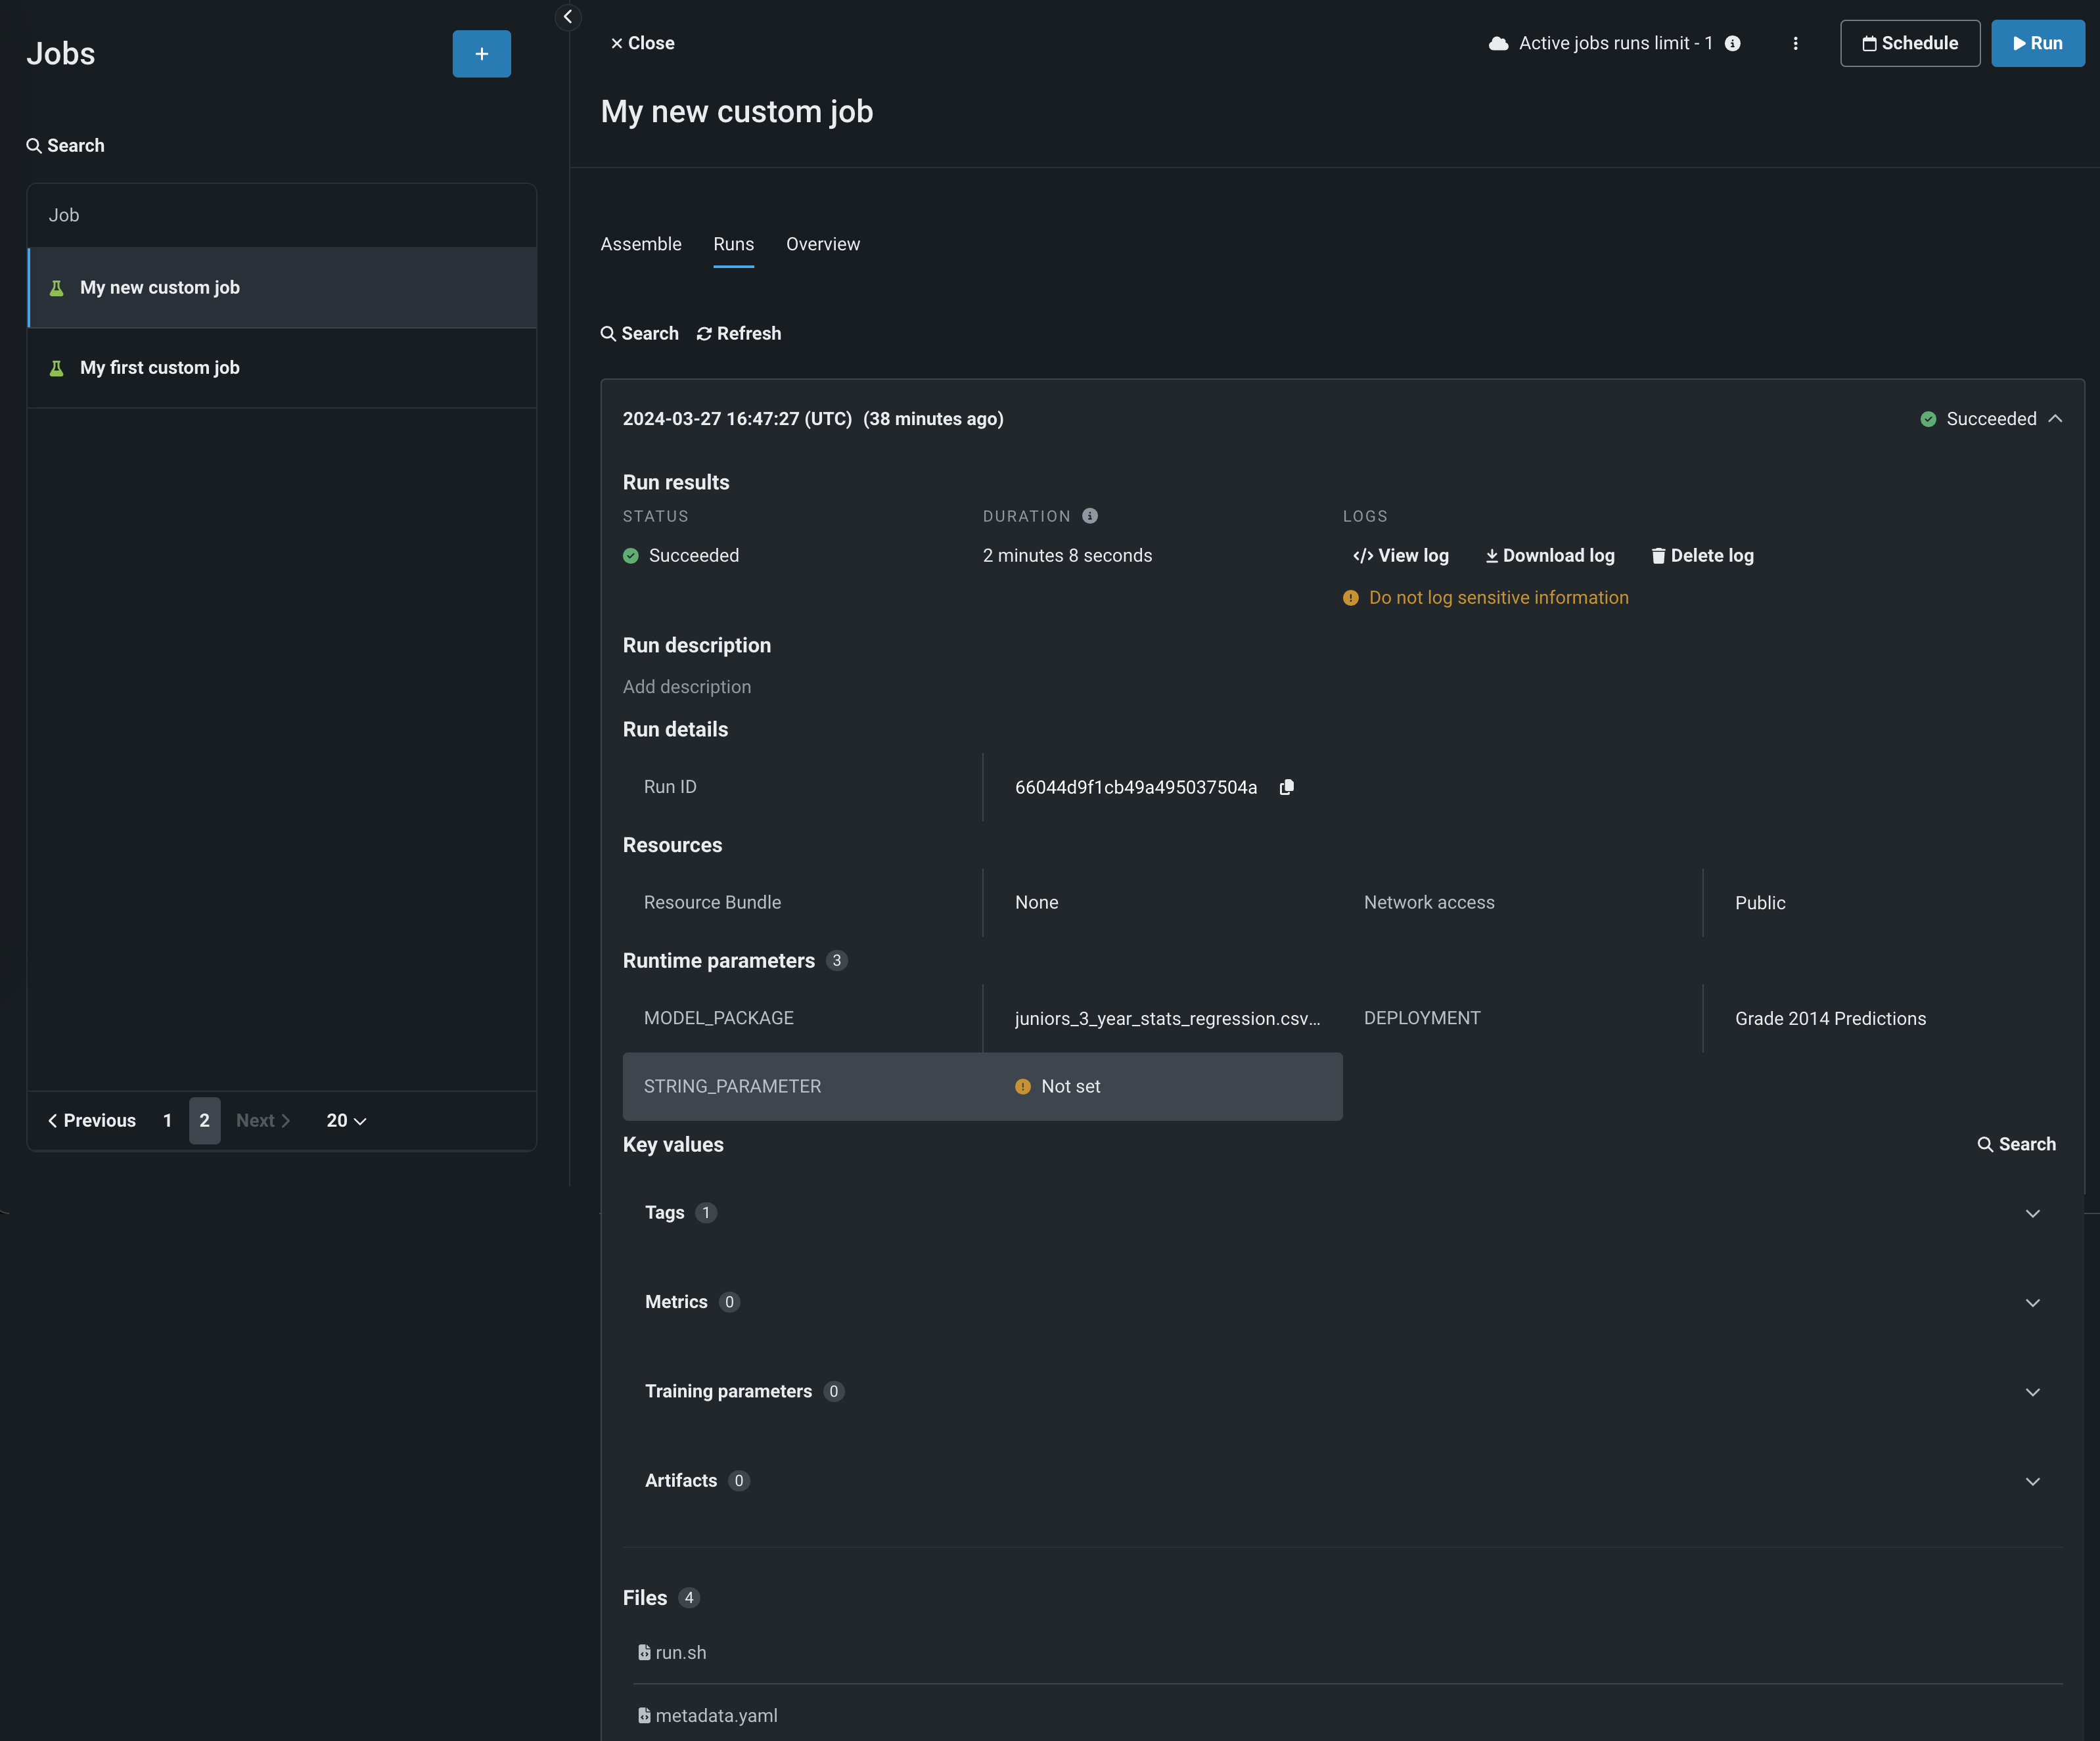Click the plus button to add job
2100x1741 pixels.
(x=481, y=54)
